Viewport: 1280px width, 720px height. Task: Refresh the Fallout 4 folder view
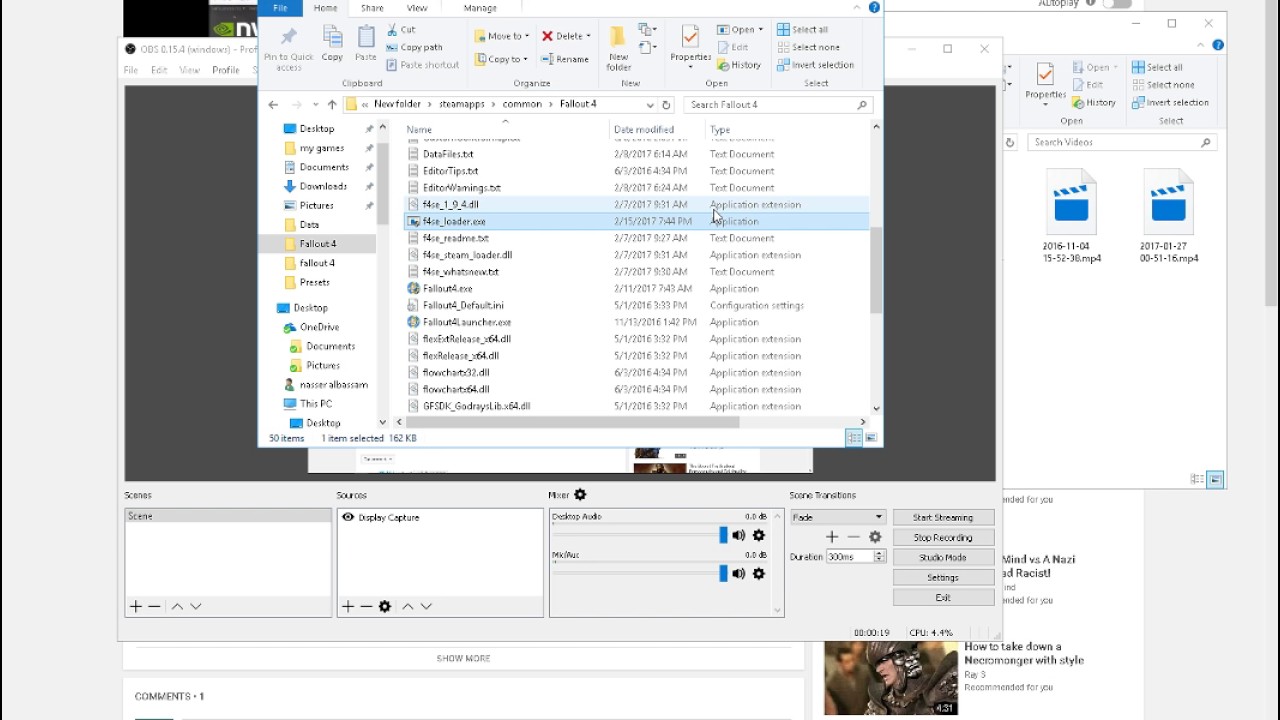click(x=666, y=104)
